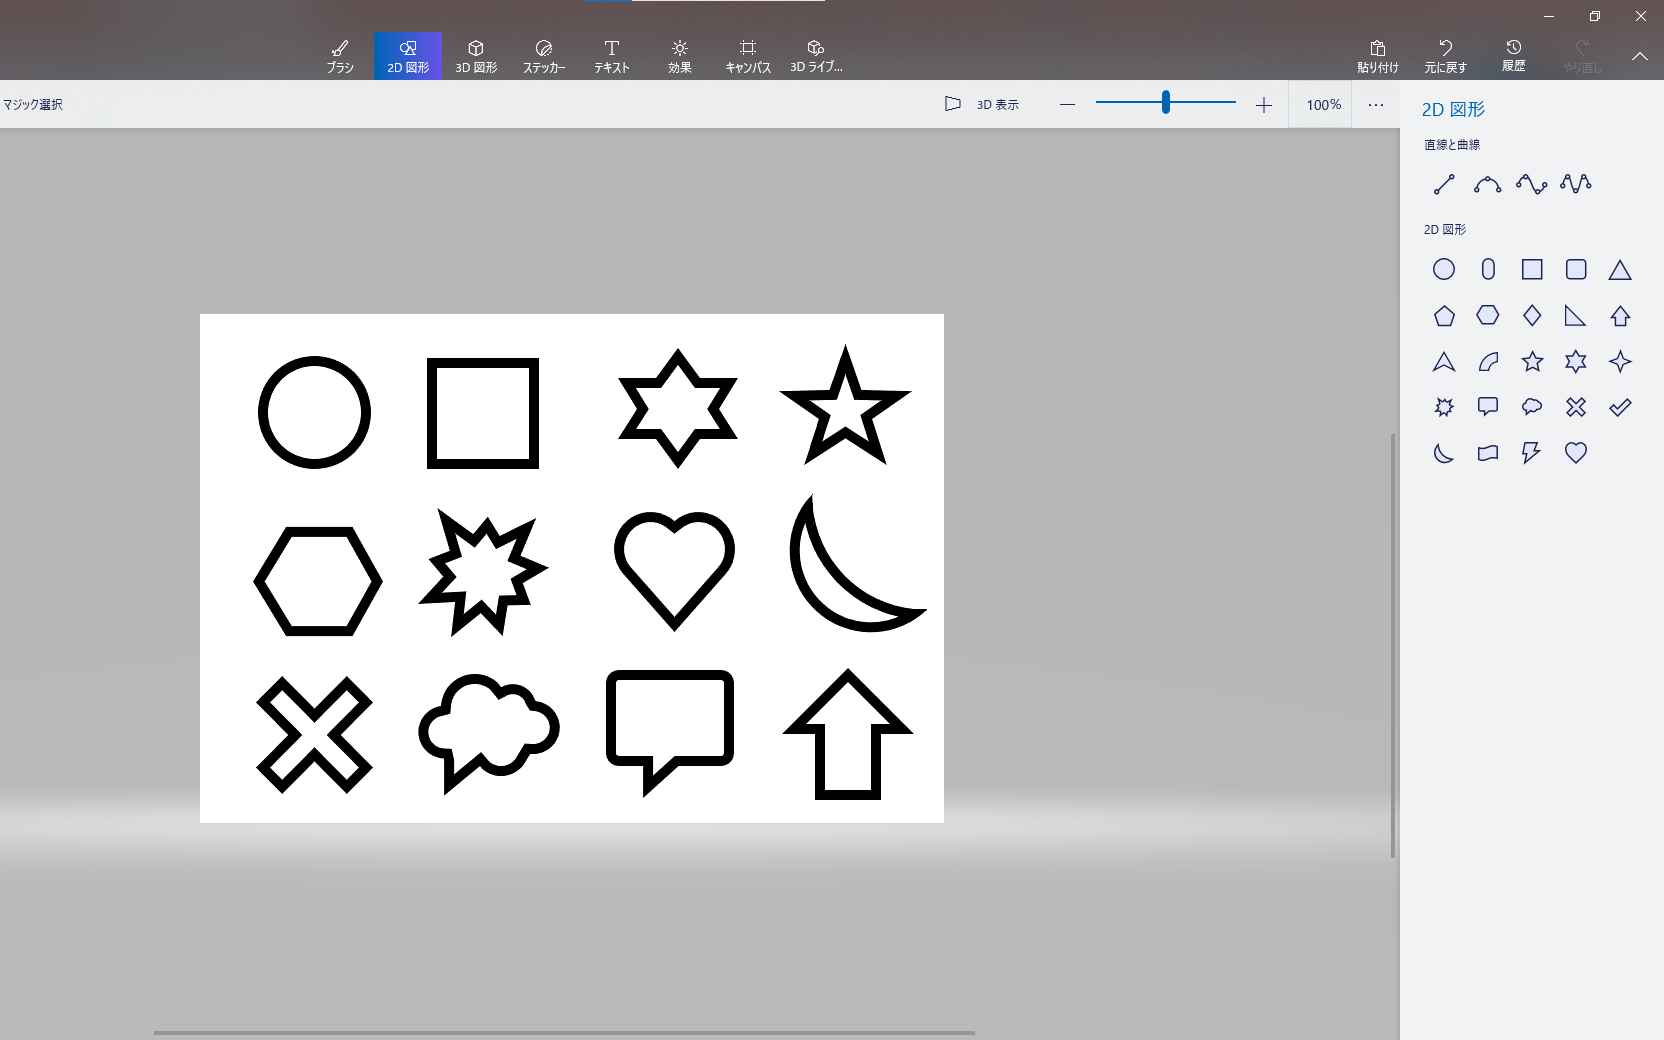Choose the crescent moon shape in panel

pos(1444,453)
